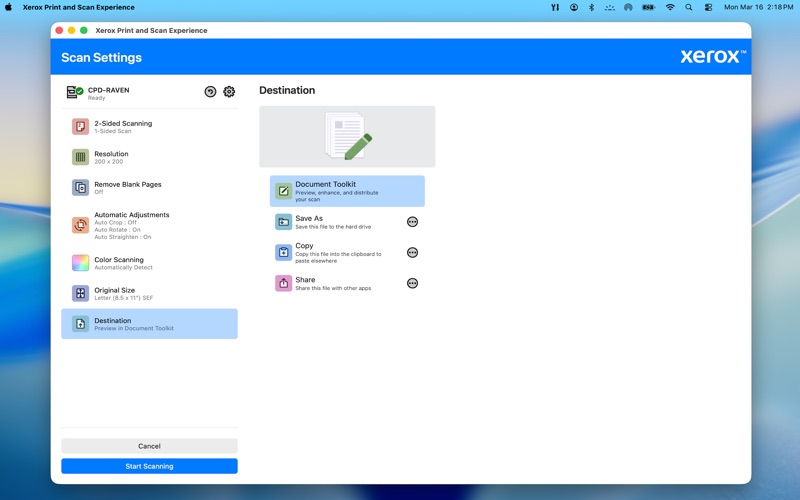The width and height of the screenshot is (800, 500).
Task: Open the printer settings gear icon
Action: 229,91
